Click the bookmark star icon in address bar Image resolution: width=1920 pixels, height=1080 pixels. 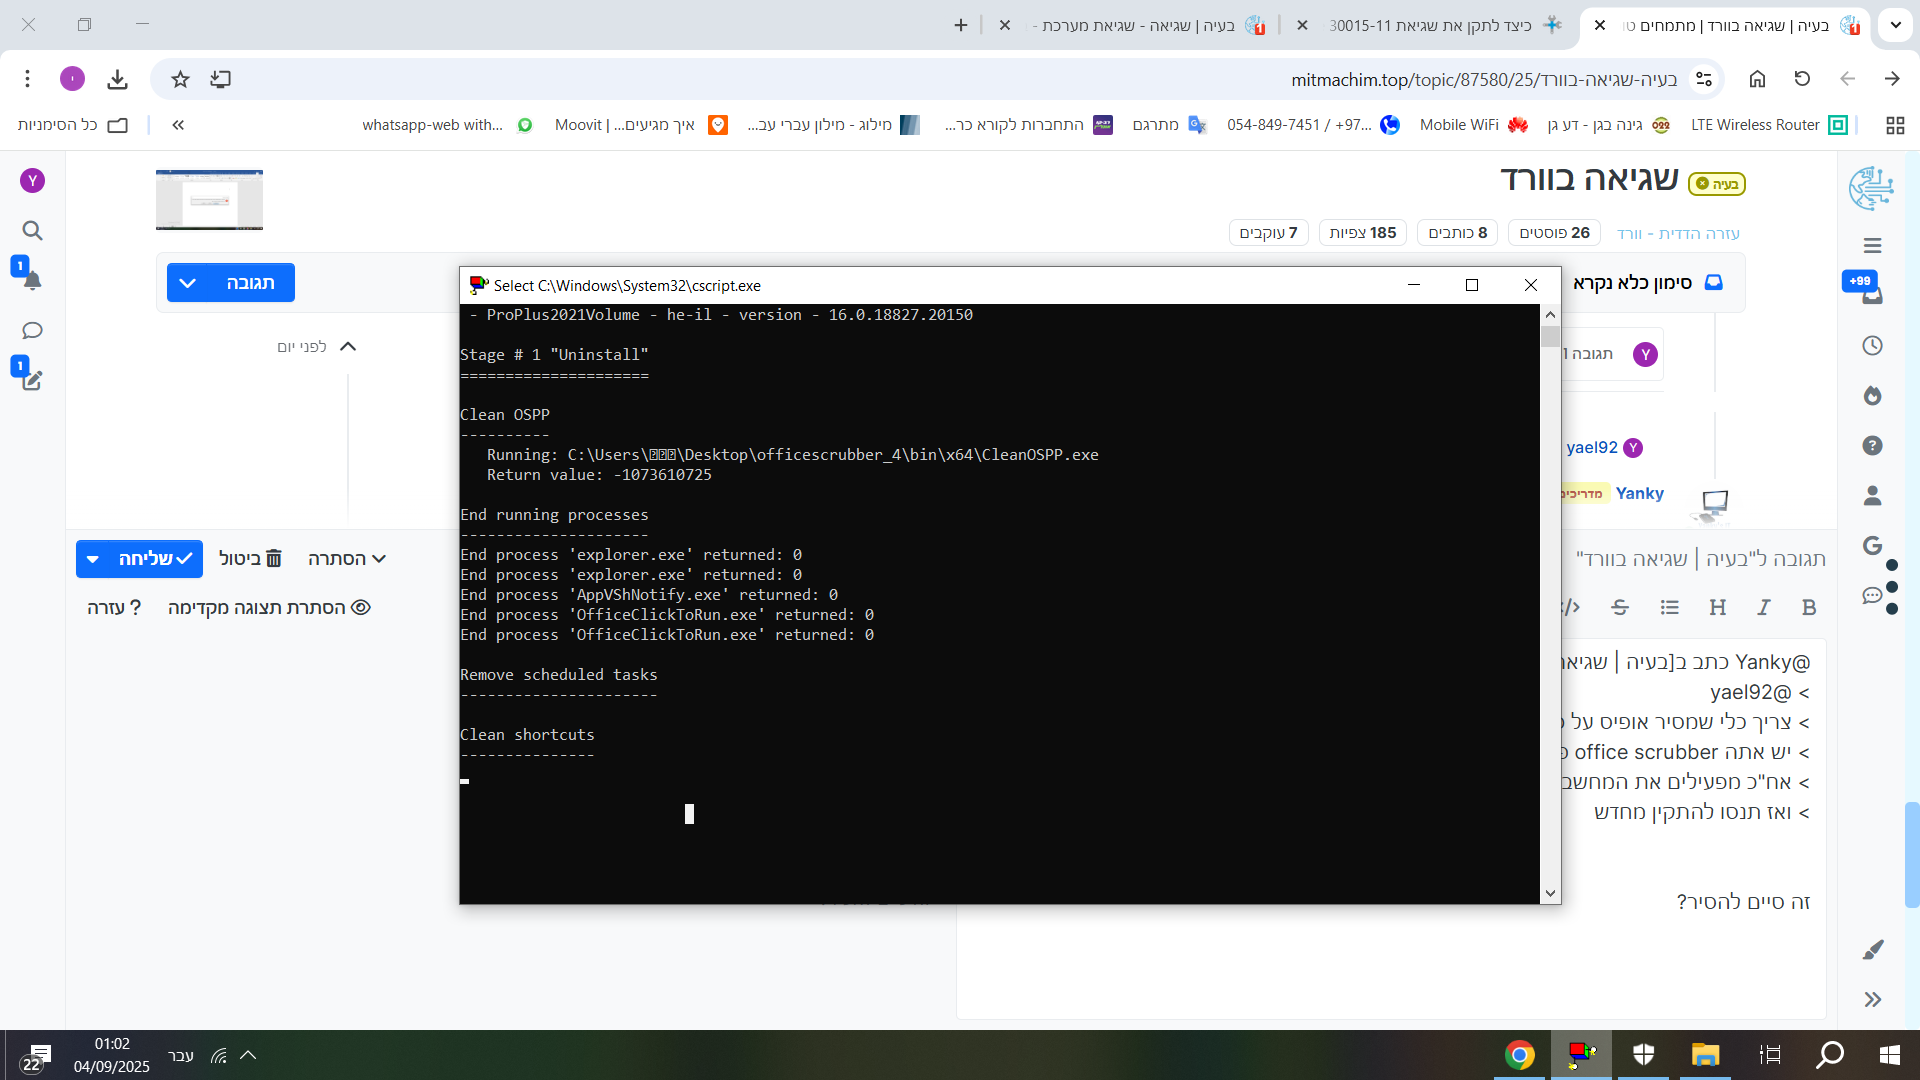[x=180, y=79]
